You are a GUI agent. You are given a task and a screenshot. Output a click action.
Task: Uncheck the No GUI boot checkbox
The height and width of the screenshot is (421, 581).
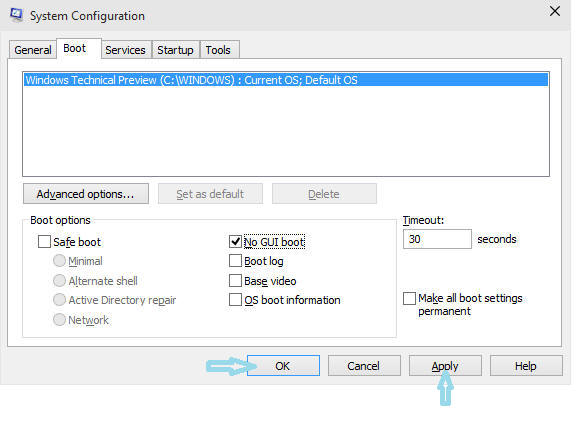(235, 242)
